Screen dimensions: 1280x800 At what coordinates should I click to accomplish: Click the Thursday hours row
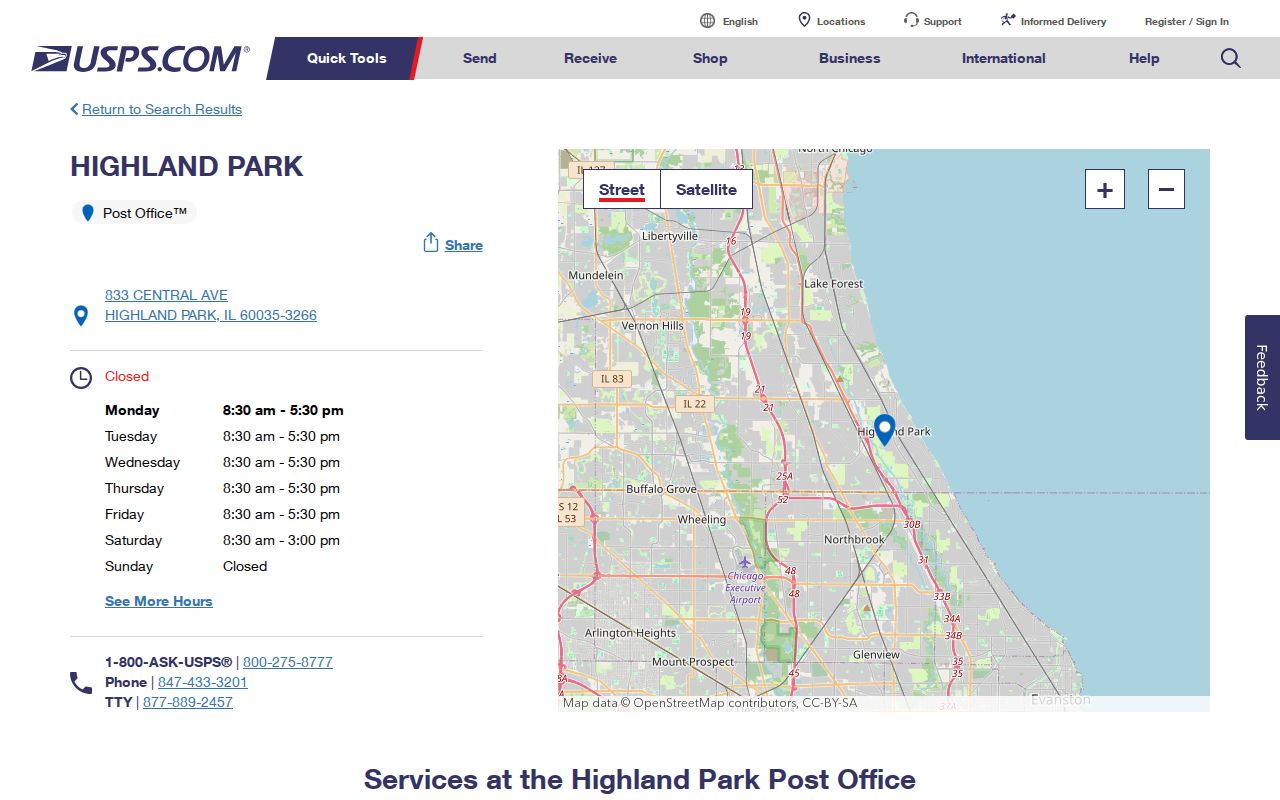click(222, 488)
